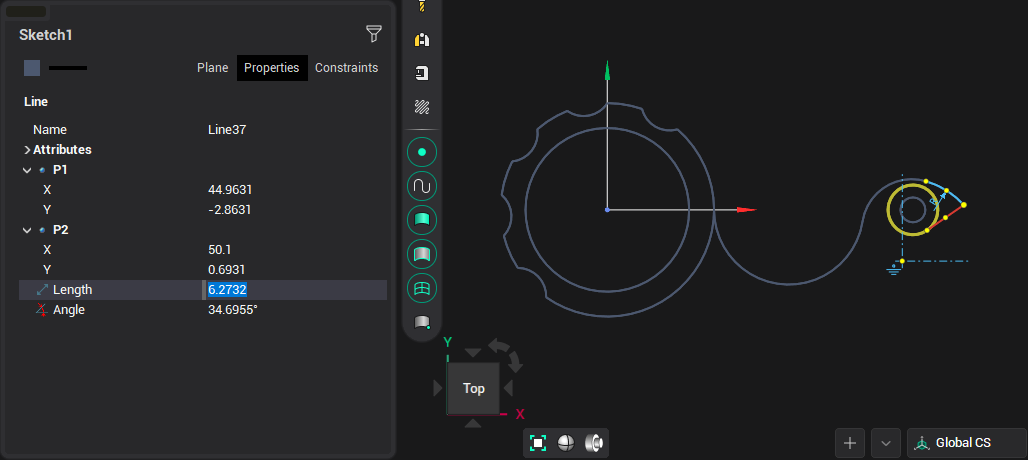
Task: Click the left arrow of the view cube
Action: [439, 388]
